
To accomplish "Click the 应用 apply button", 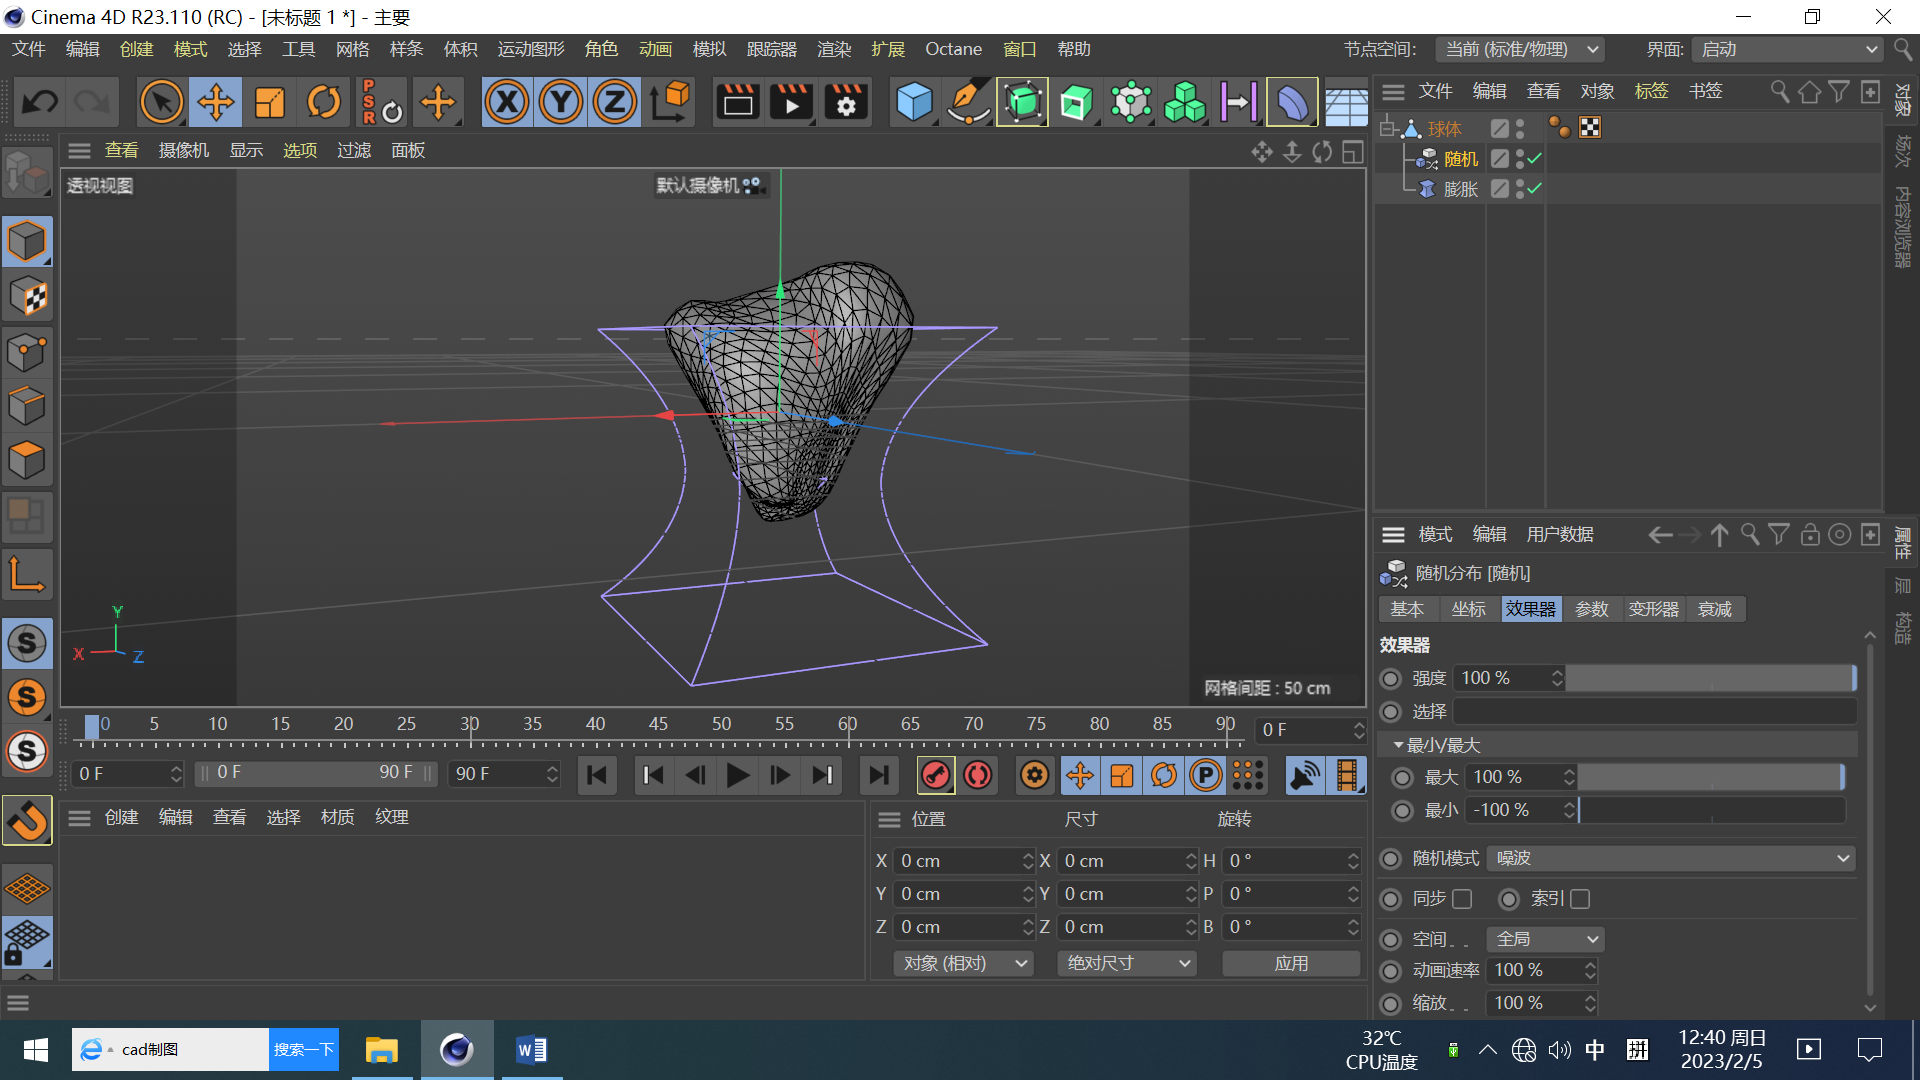I will coord(1291,963).
